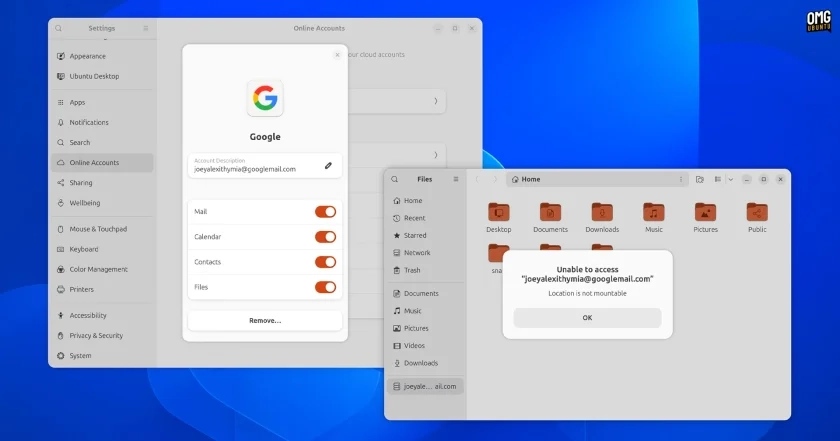Expand second account row chevron in Online Accounts
The image size is (840, 441).
(436, 155)
